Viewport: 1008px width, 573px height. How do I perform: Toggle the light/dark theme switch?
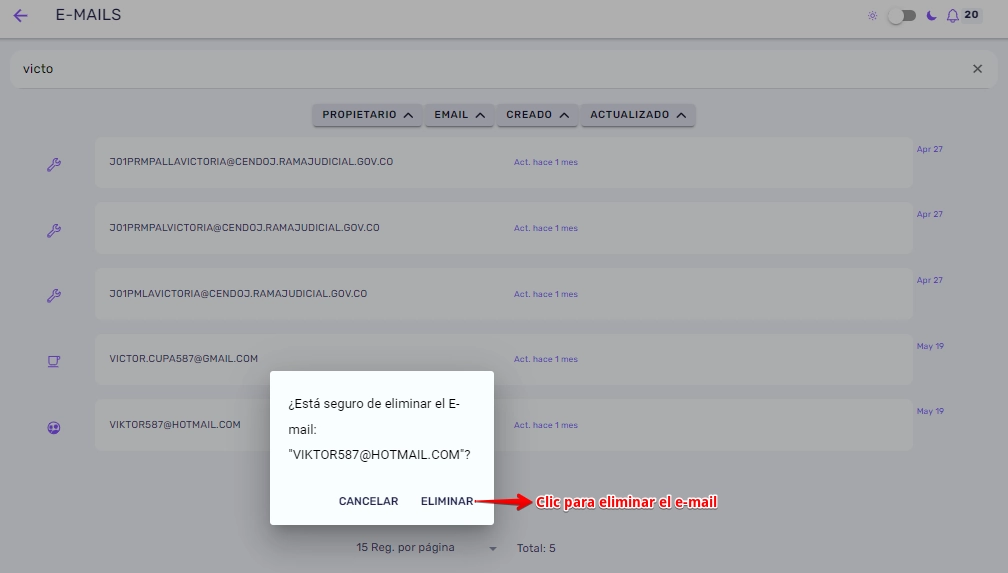pos(902,15)
